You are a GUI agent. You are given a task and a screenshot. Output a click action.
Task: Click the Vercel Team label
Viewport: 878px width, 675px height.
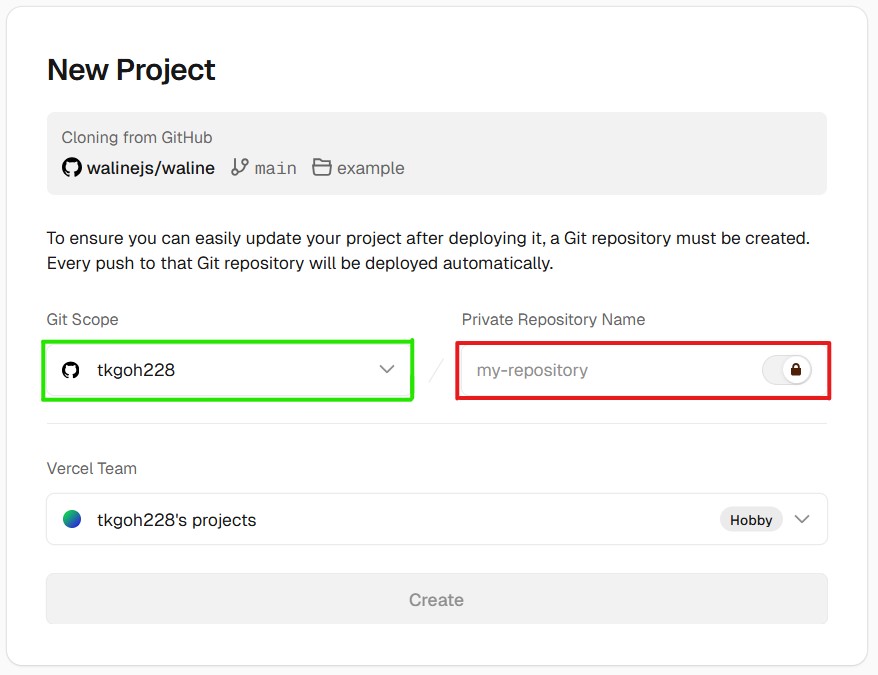92,468
